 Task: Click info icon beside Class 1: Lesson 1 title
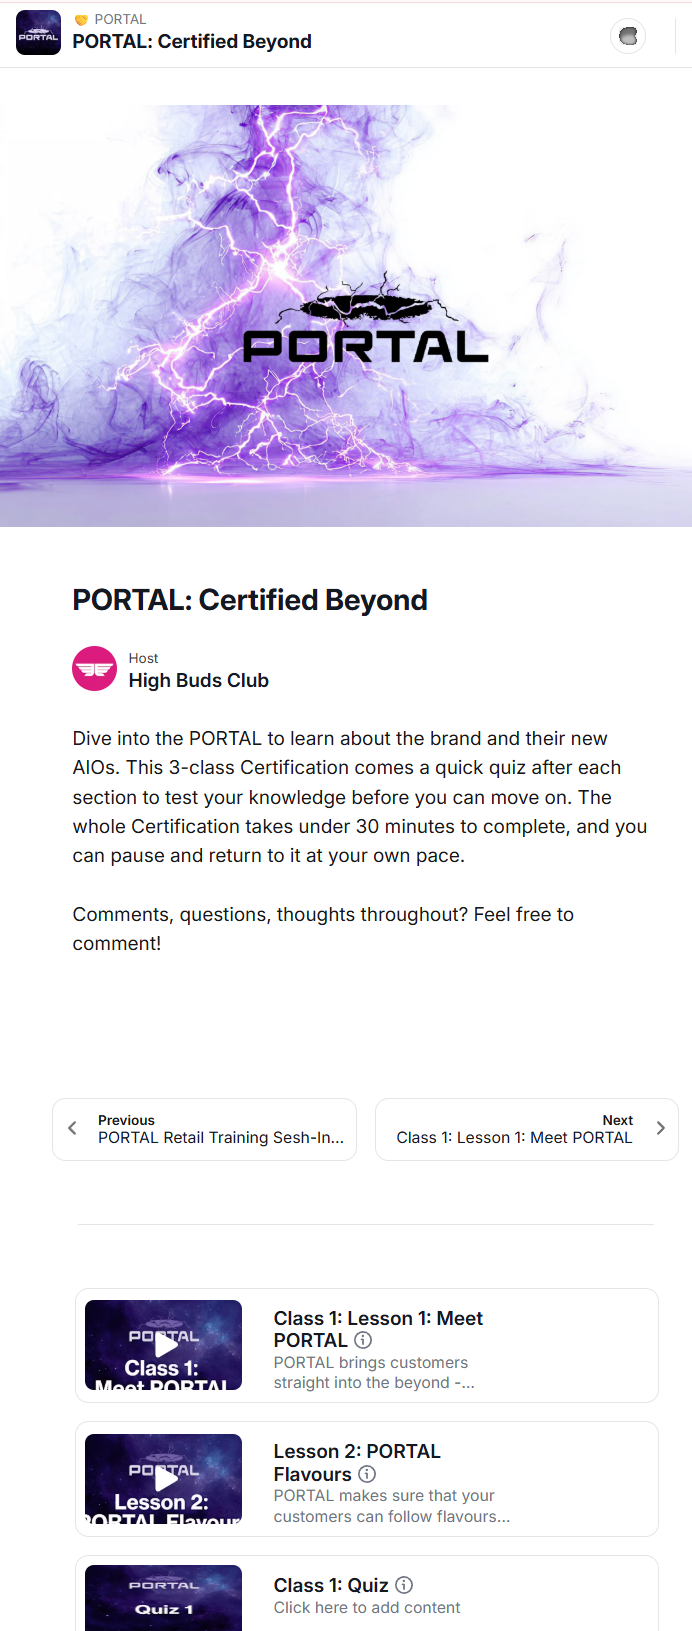coord(363,1340)
